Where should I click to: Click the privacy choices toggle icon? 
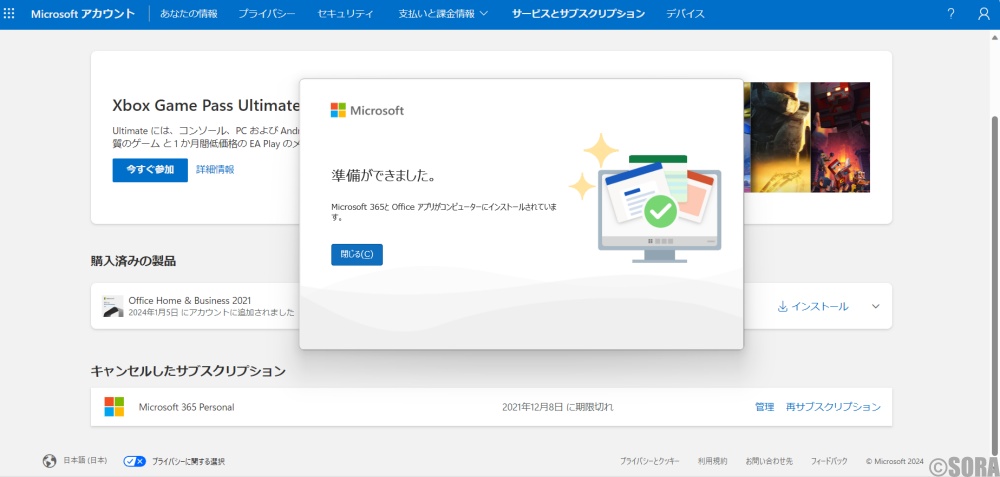(x=135, y=461)
